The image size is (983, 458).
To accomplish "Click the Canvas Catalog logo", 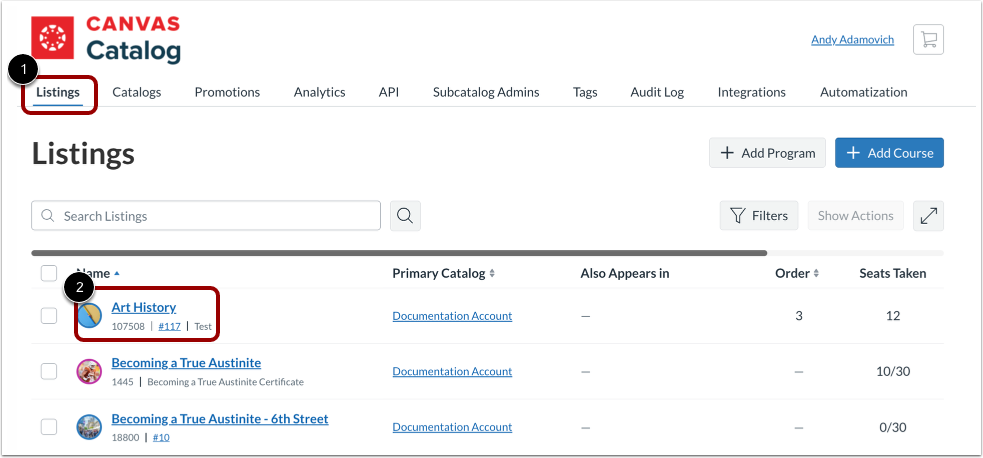I will [x=106, y=39].
